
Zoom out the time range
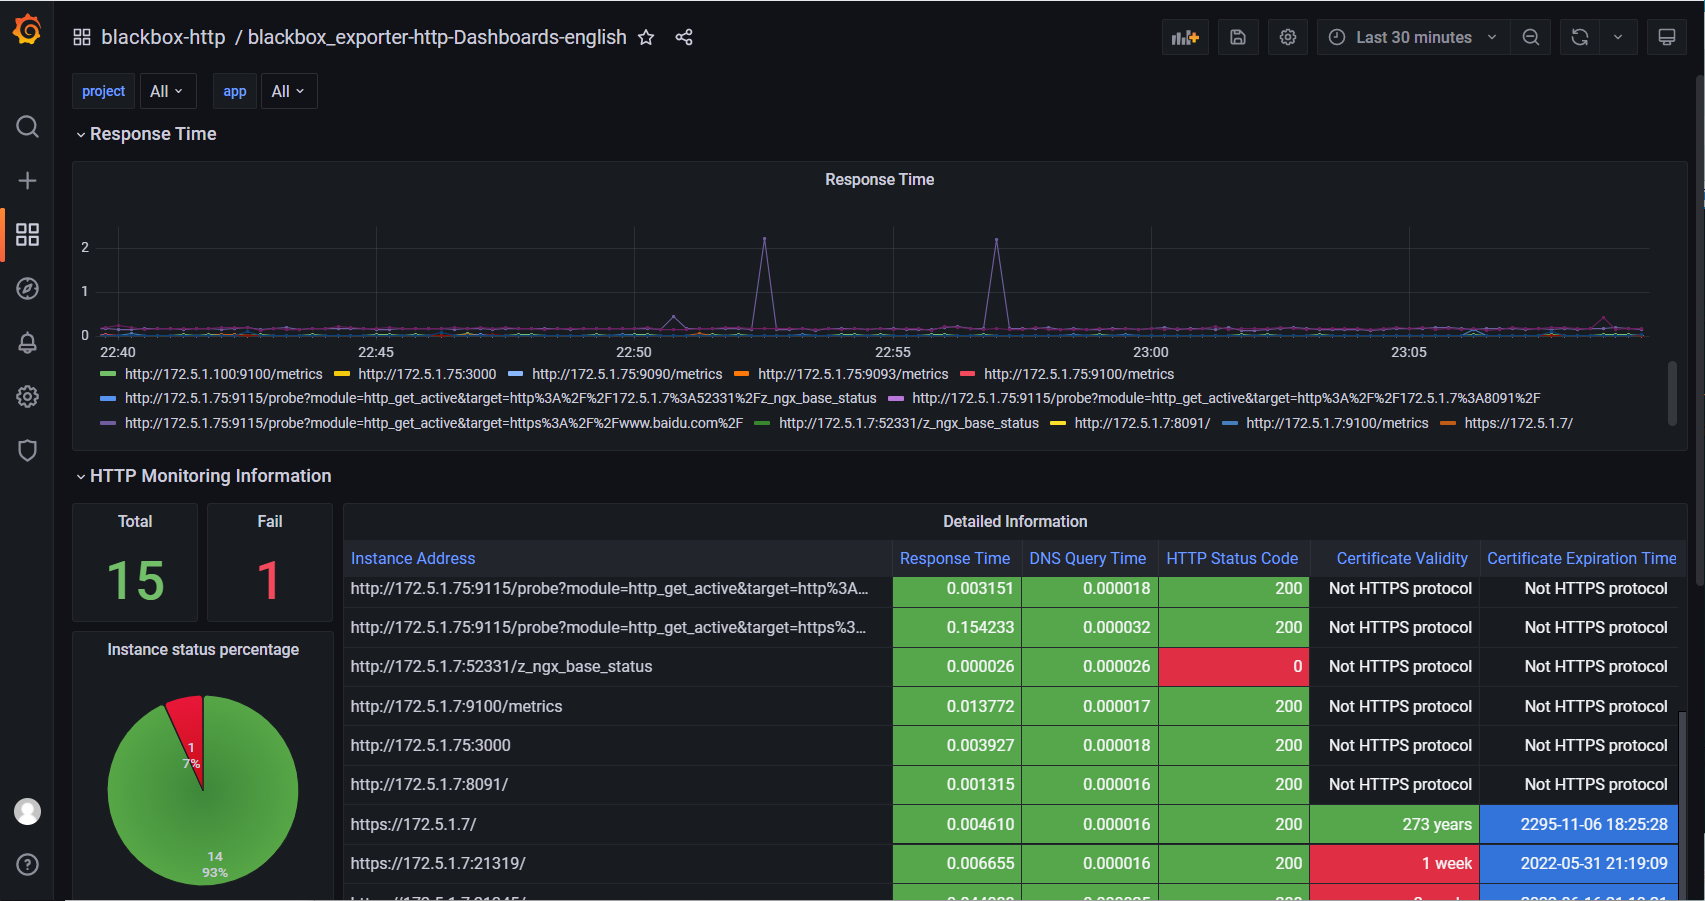click(x=1530, y=37)
